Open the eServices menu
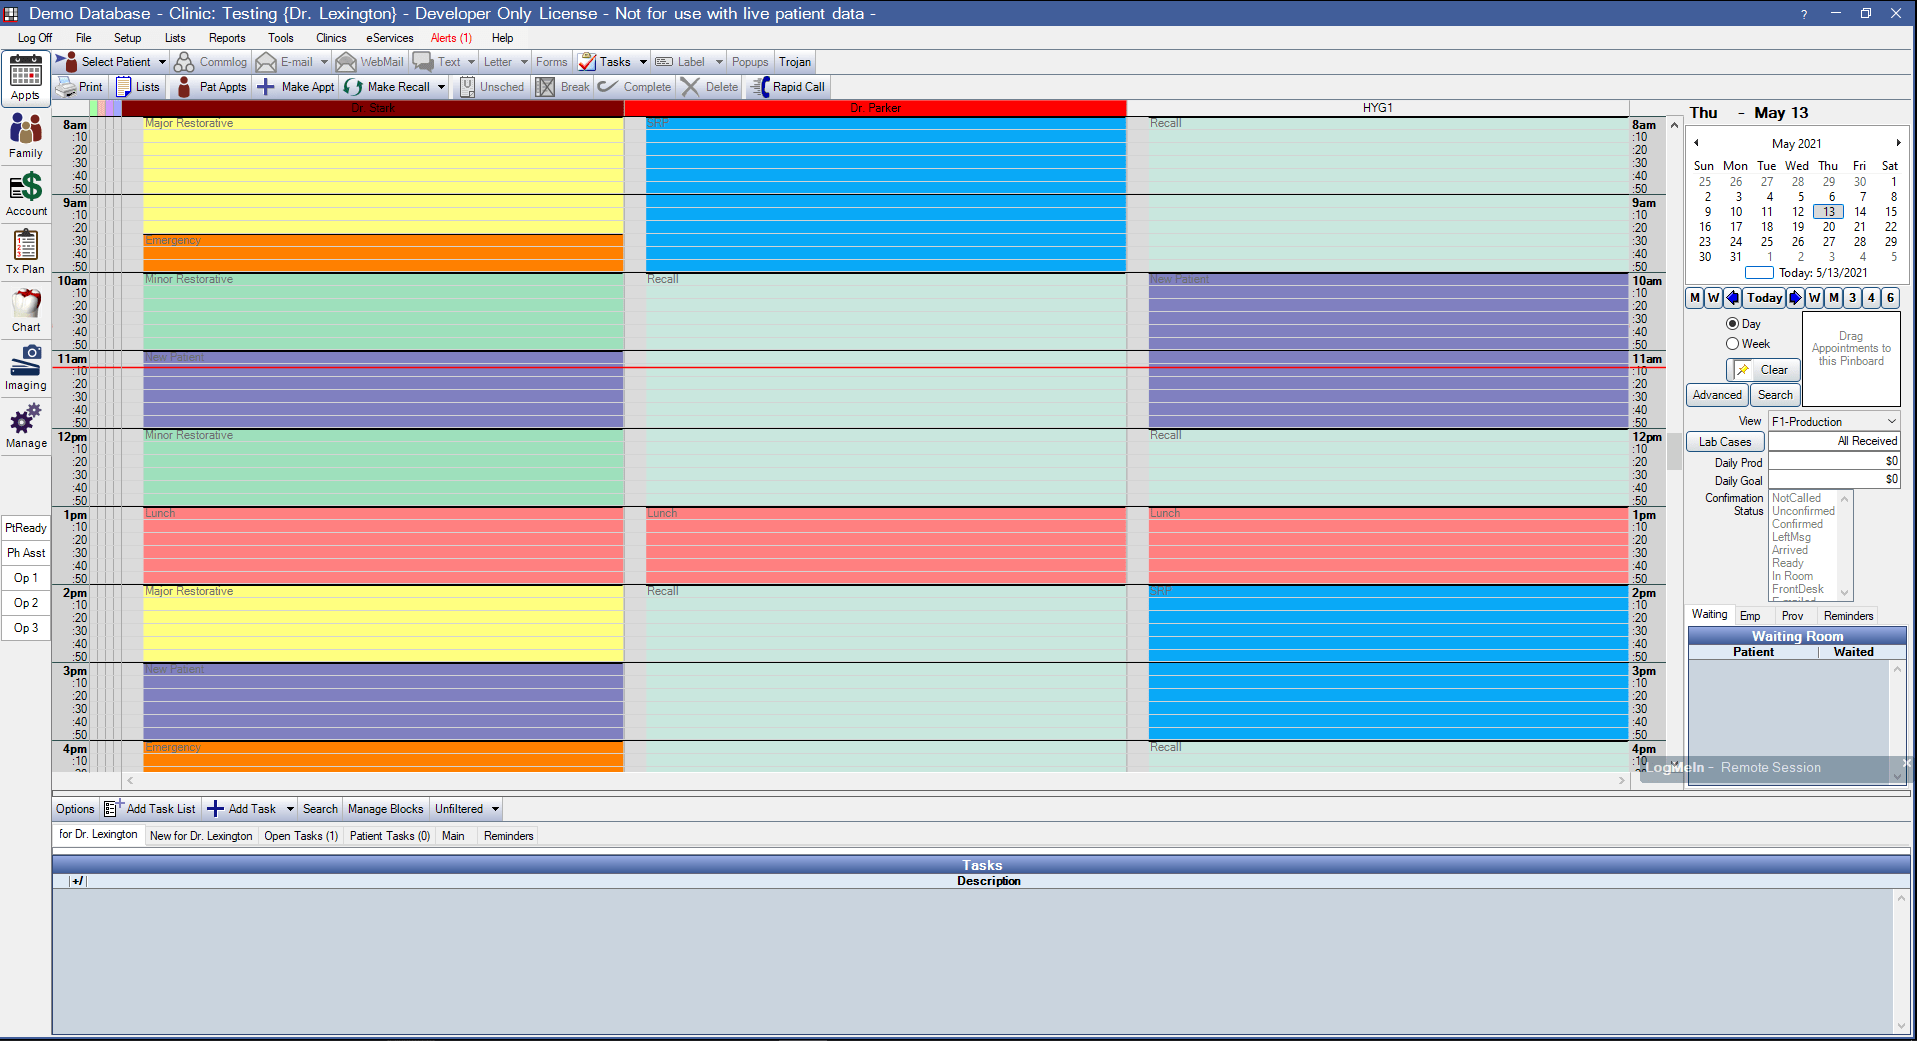Image resolution: width=1917 pixels, height=1041 pixels. click(x=388, y=38)
